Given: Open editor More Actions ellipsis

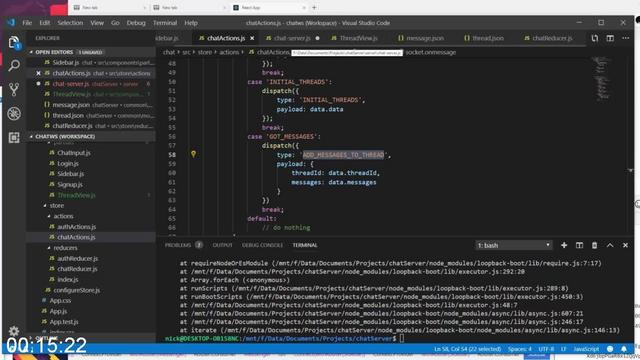Looking at the screenshot, I should [x=625, y=38].
